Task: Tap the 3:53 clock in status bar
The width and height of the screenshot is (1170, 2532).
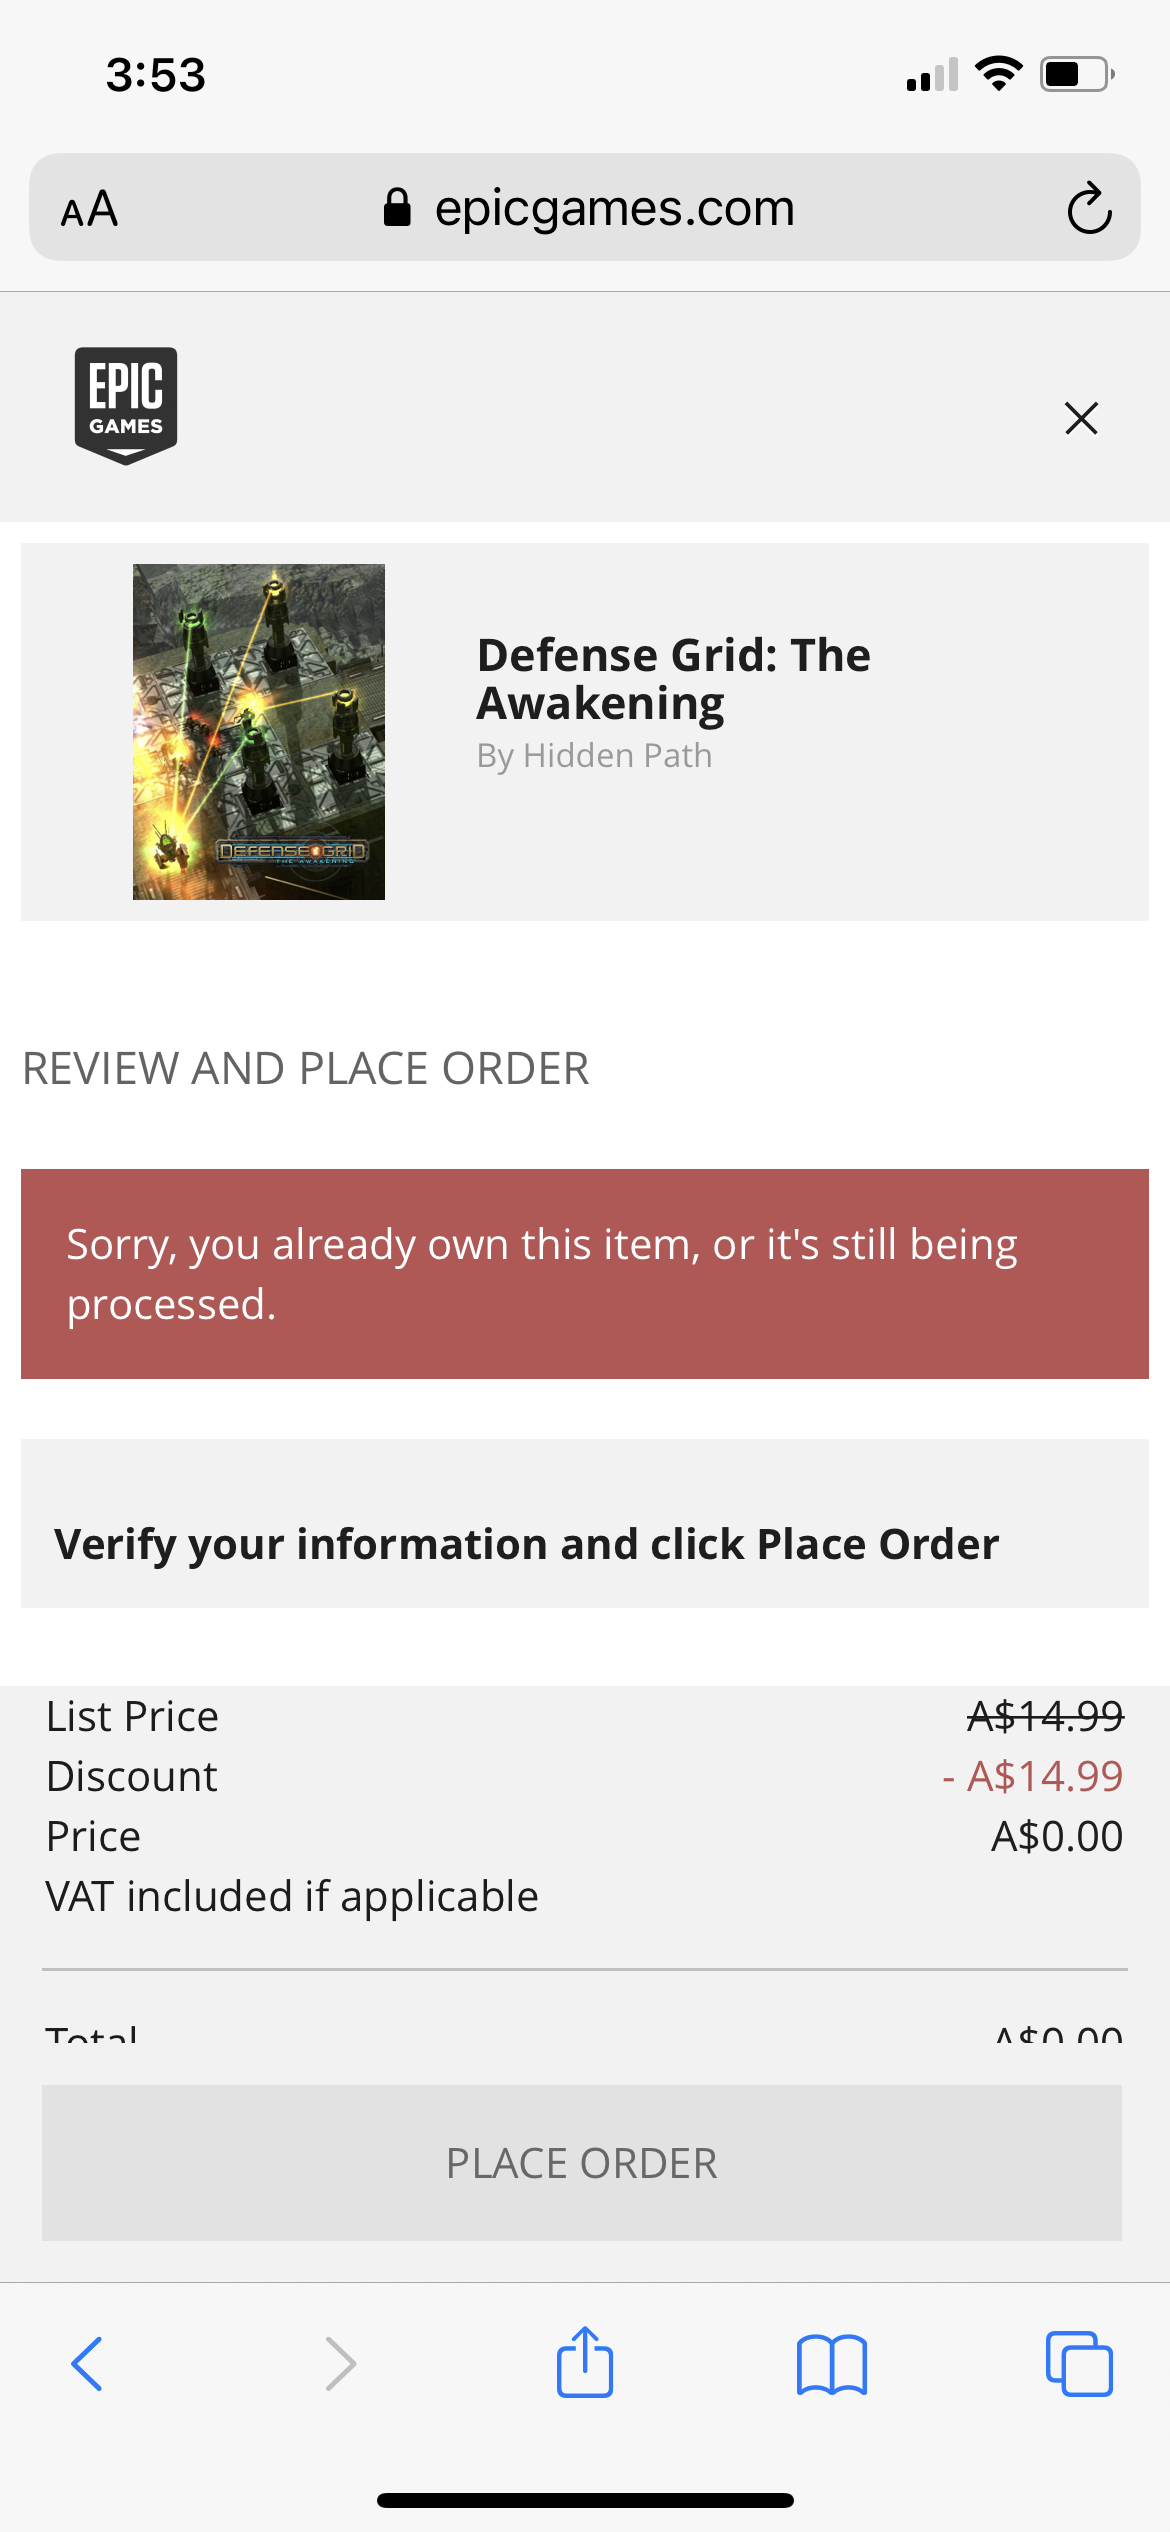Action: (x=156, y=75)
